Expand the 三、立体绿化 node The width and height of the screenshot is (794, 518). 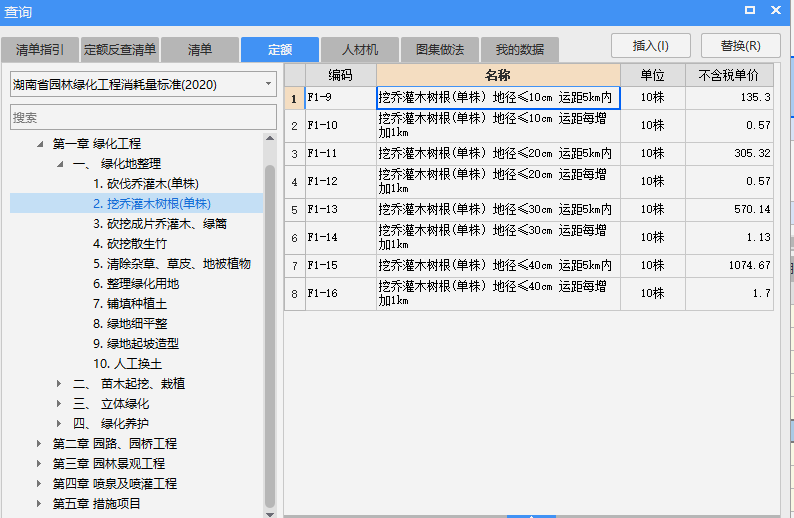click(x=59, y=404)
